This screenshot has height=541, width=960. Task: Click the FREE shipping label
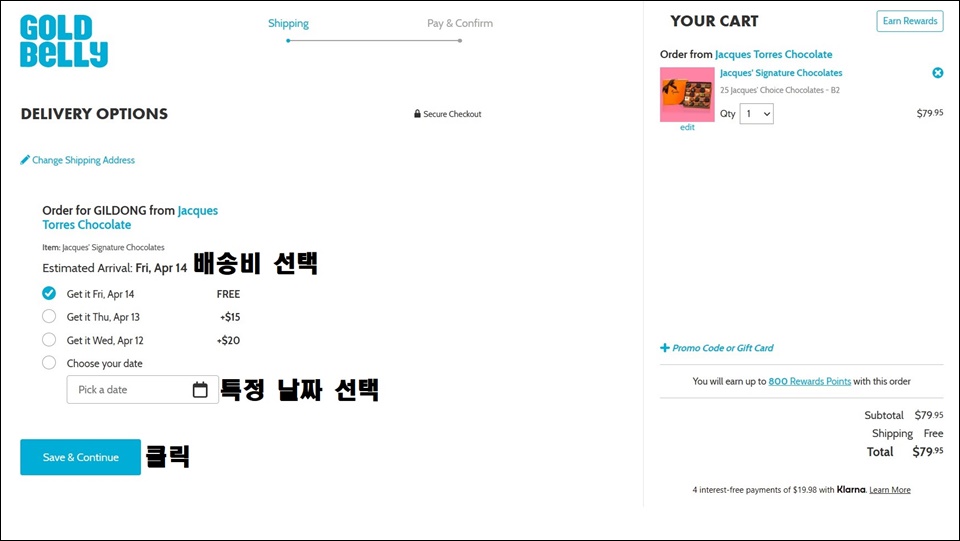228,294
